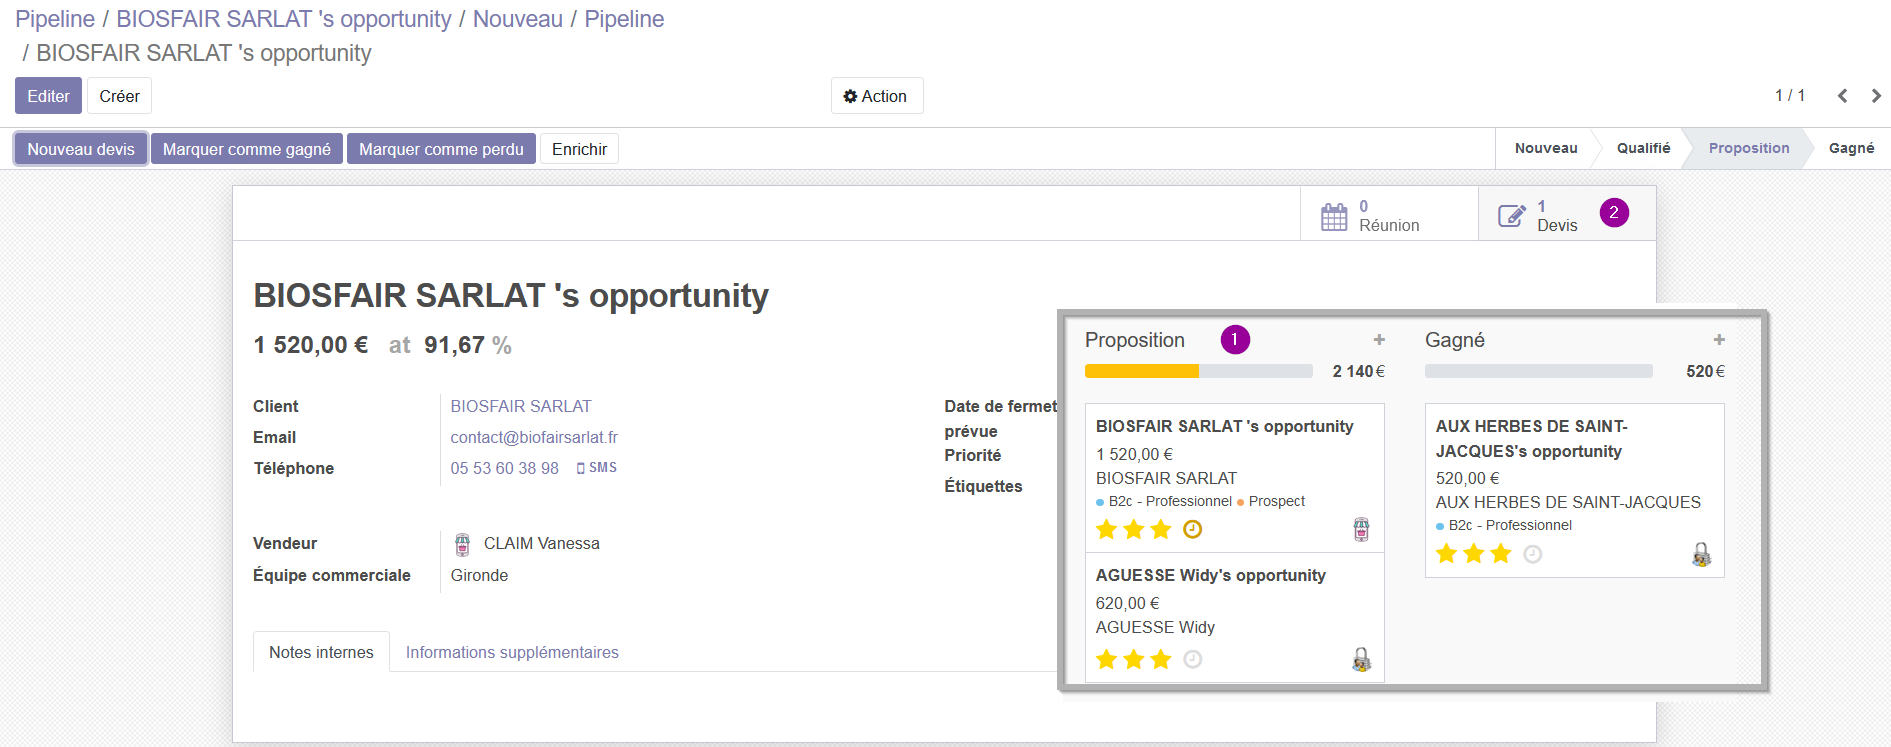Open the Action gear menu
1891x747 pixels.
point(876,96)
